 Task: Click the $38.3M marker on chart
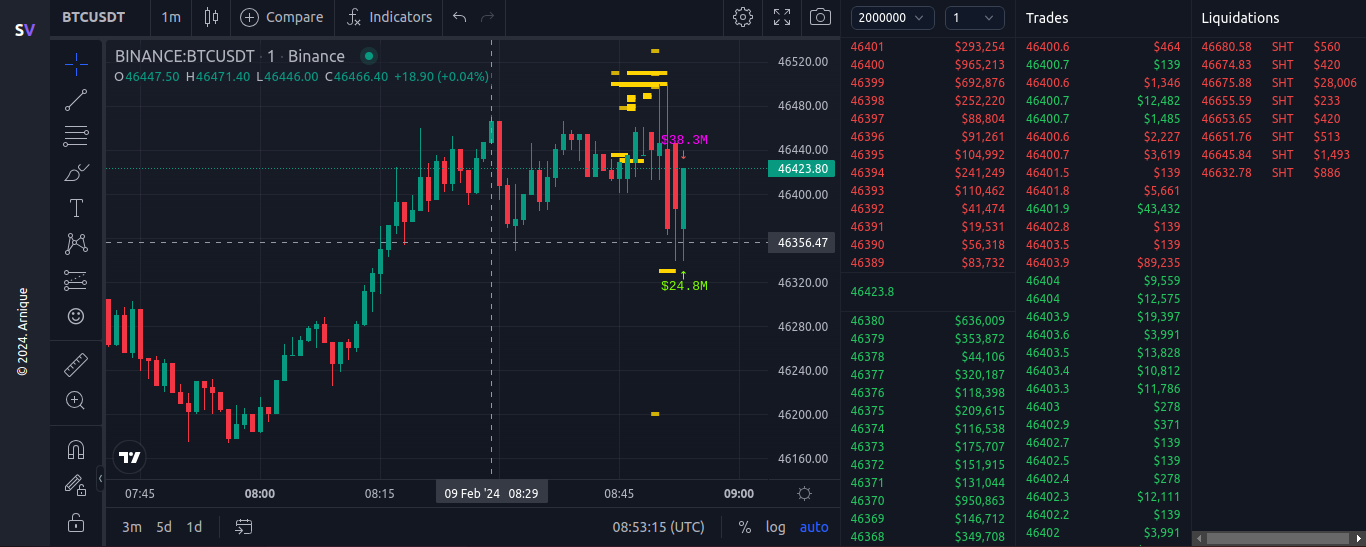coord(684,140)
